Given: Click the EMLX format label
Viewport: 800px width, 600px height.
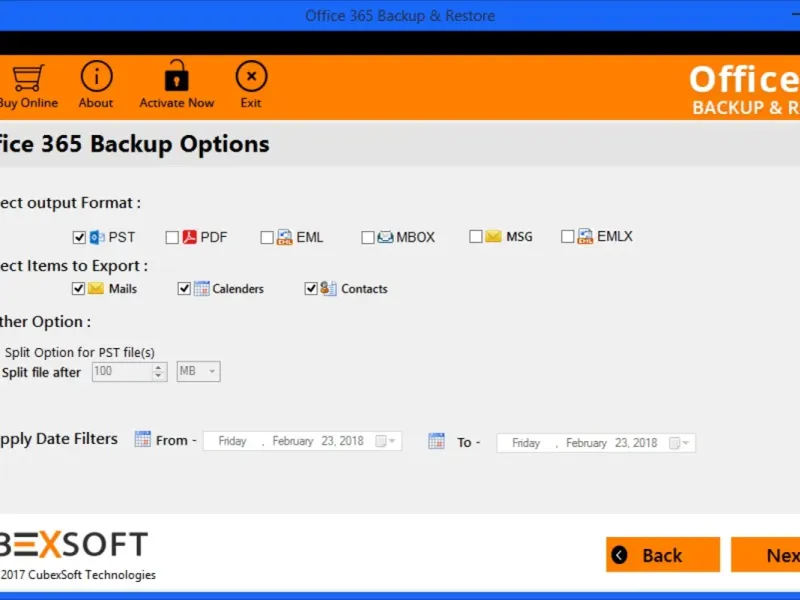Looking at the screenshot, I should [615, 236].
